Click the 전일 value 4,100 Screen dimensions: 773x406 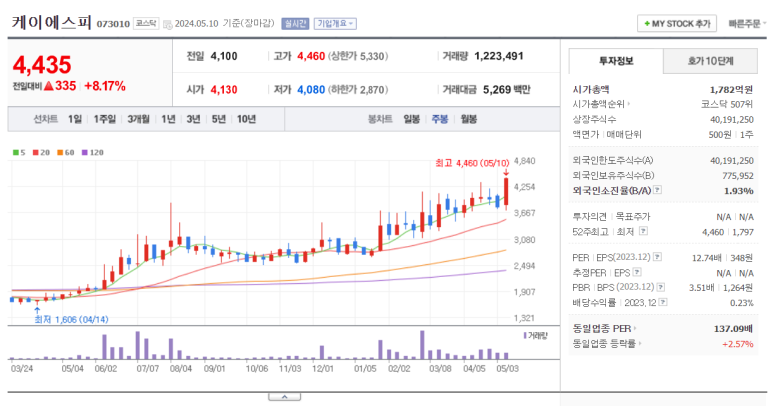click(224, 56)
